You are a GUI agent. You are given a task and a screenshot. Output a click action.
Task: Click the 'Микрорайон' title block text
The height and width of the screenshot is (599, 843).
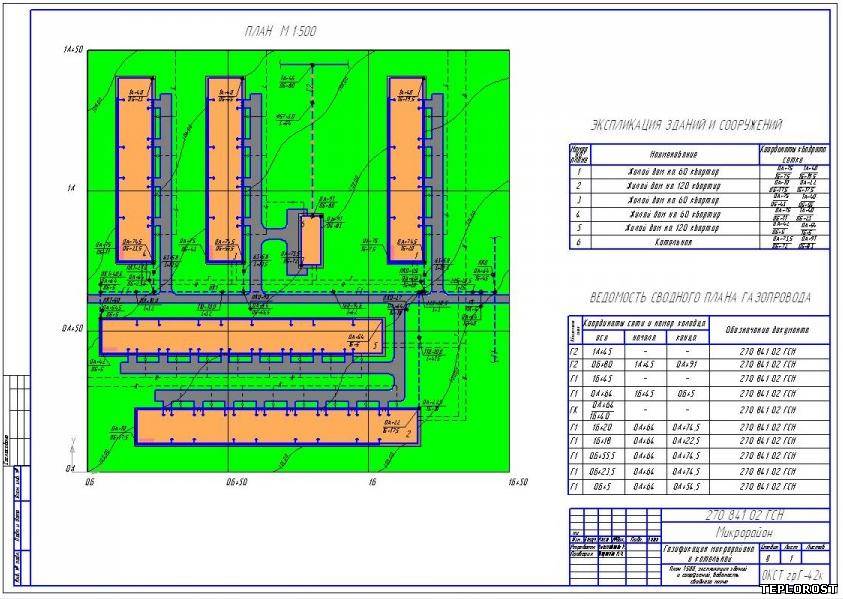tap(744, 532)
